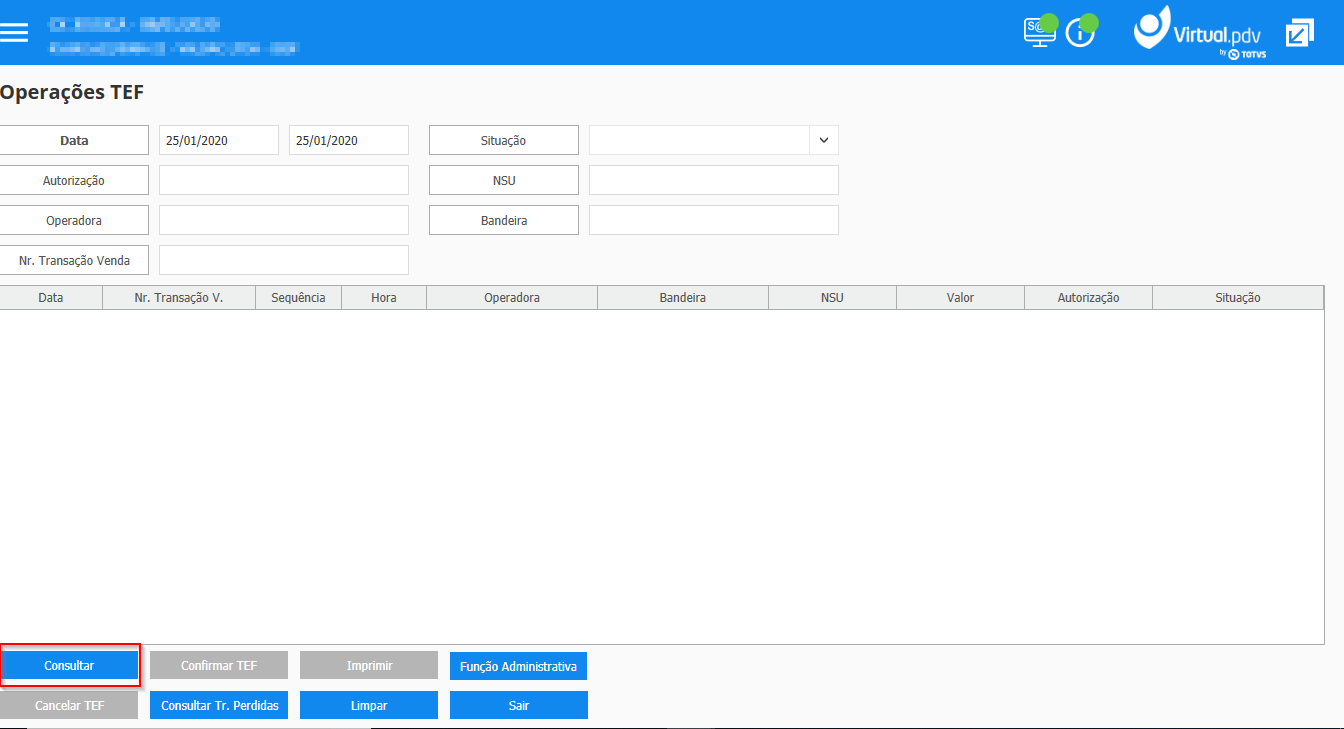Click the Imprimir button
The height and width of the screenshot is (729, 1344).
click(369, 666)
